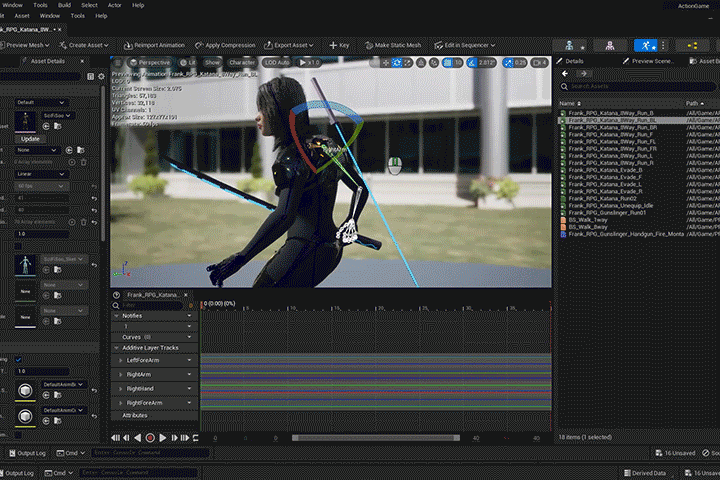The image size is (720, 480).
Task: Open the Skeletal Mesh editor mode icon
Action: (610, 45)
